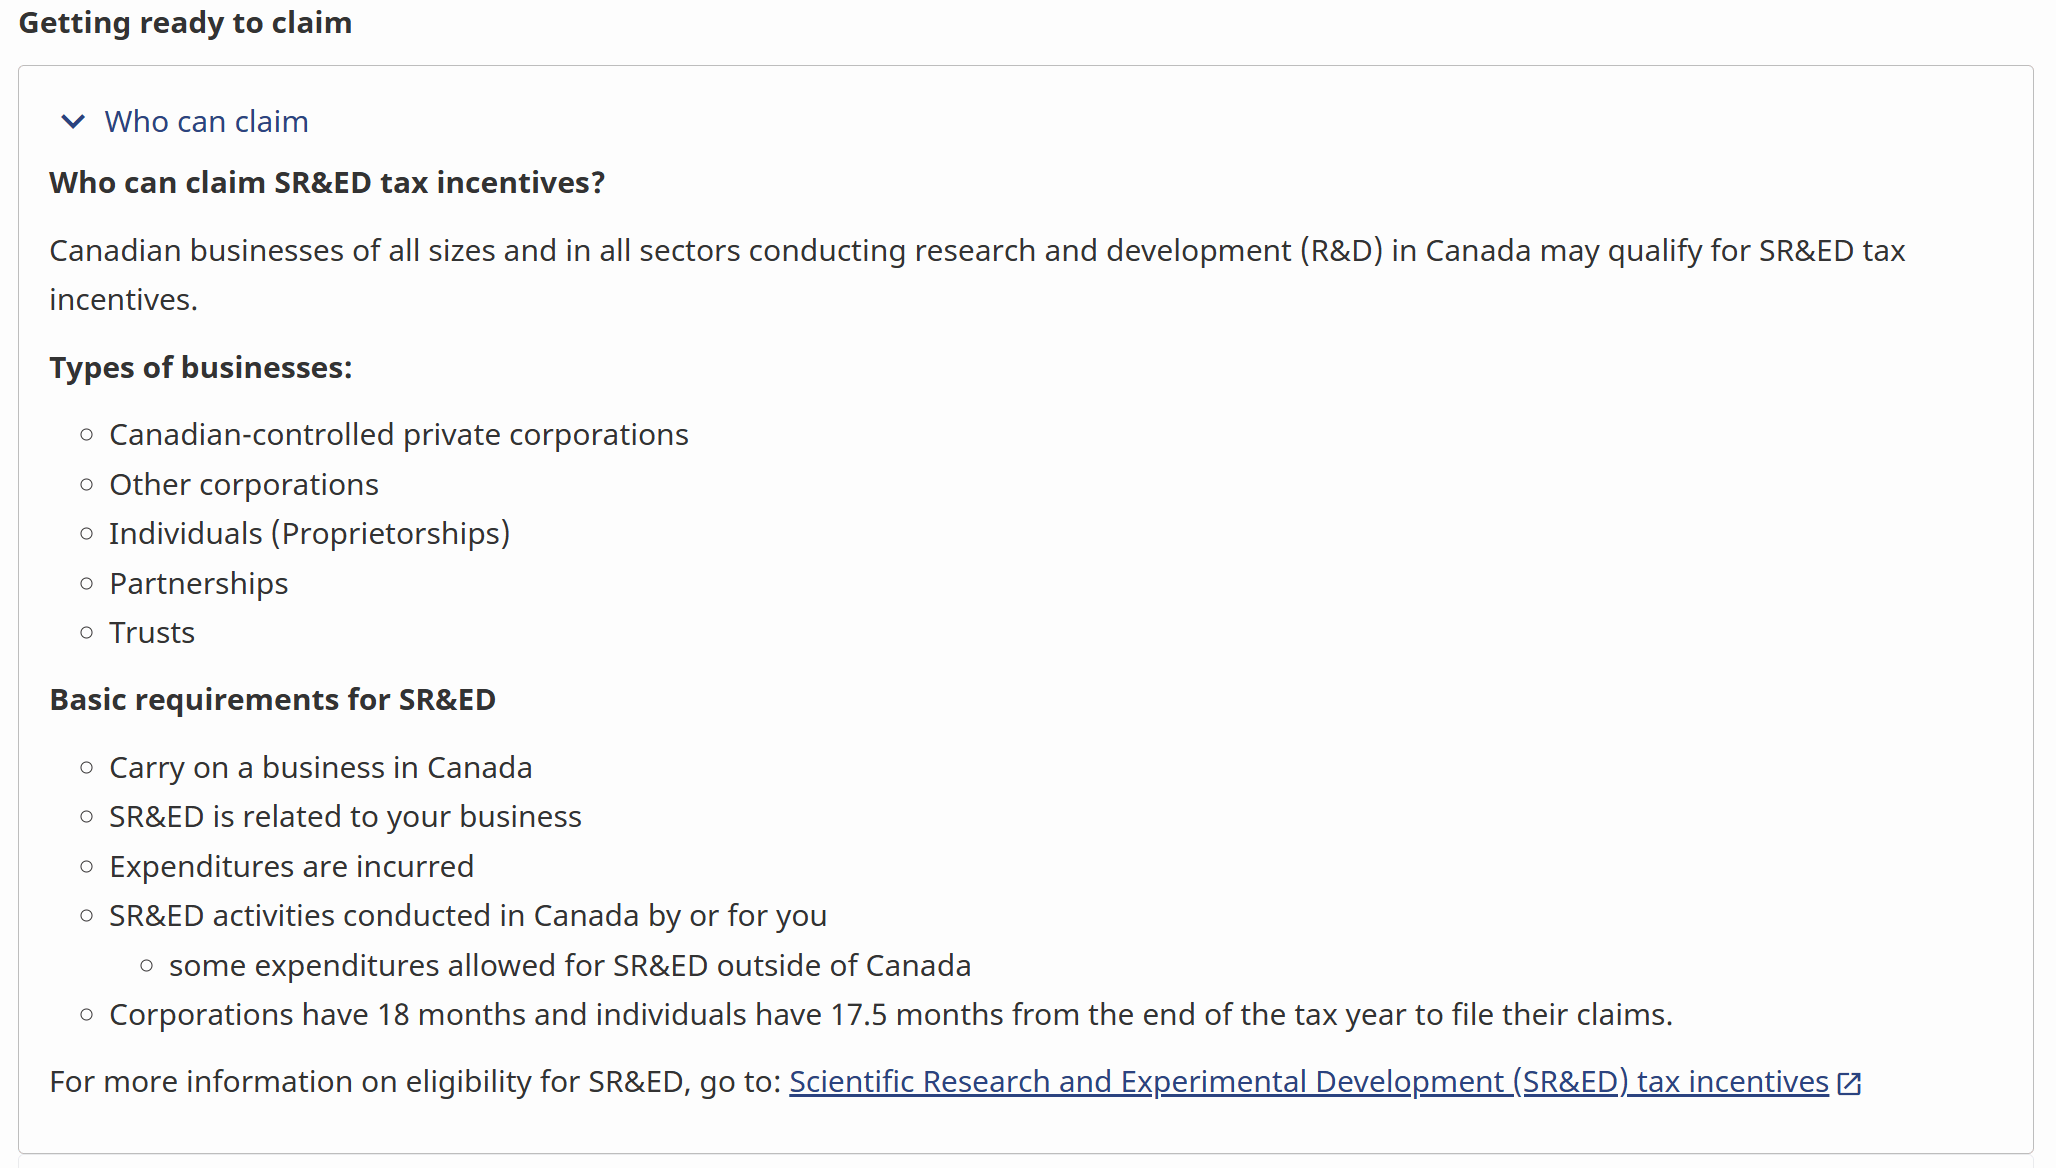
Task: Click 'Who can claim SR&ED tax incentives?' heading
Action: (327, 183)
